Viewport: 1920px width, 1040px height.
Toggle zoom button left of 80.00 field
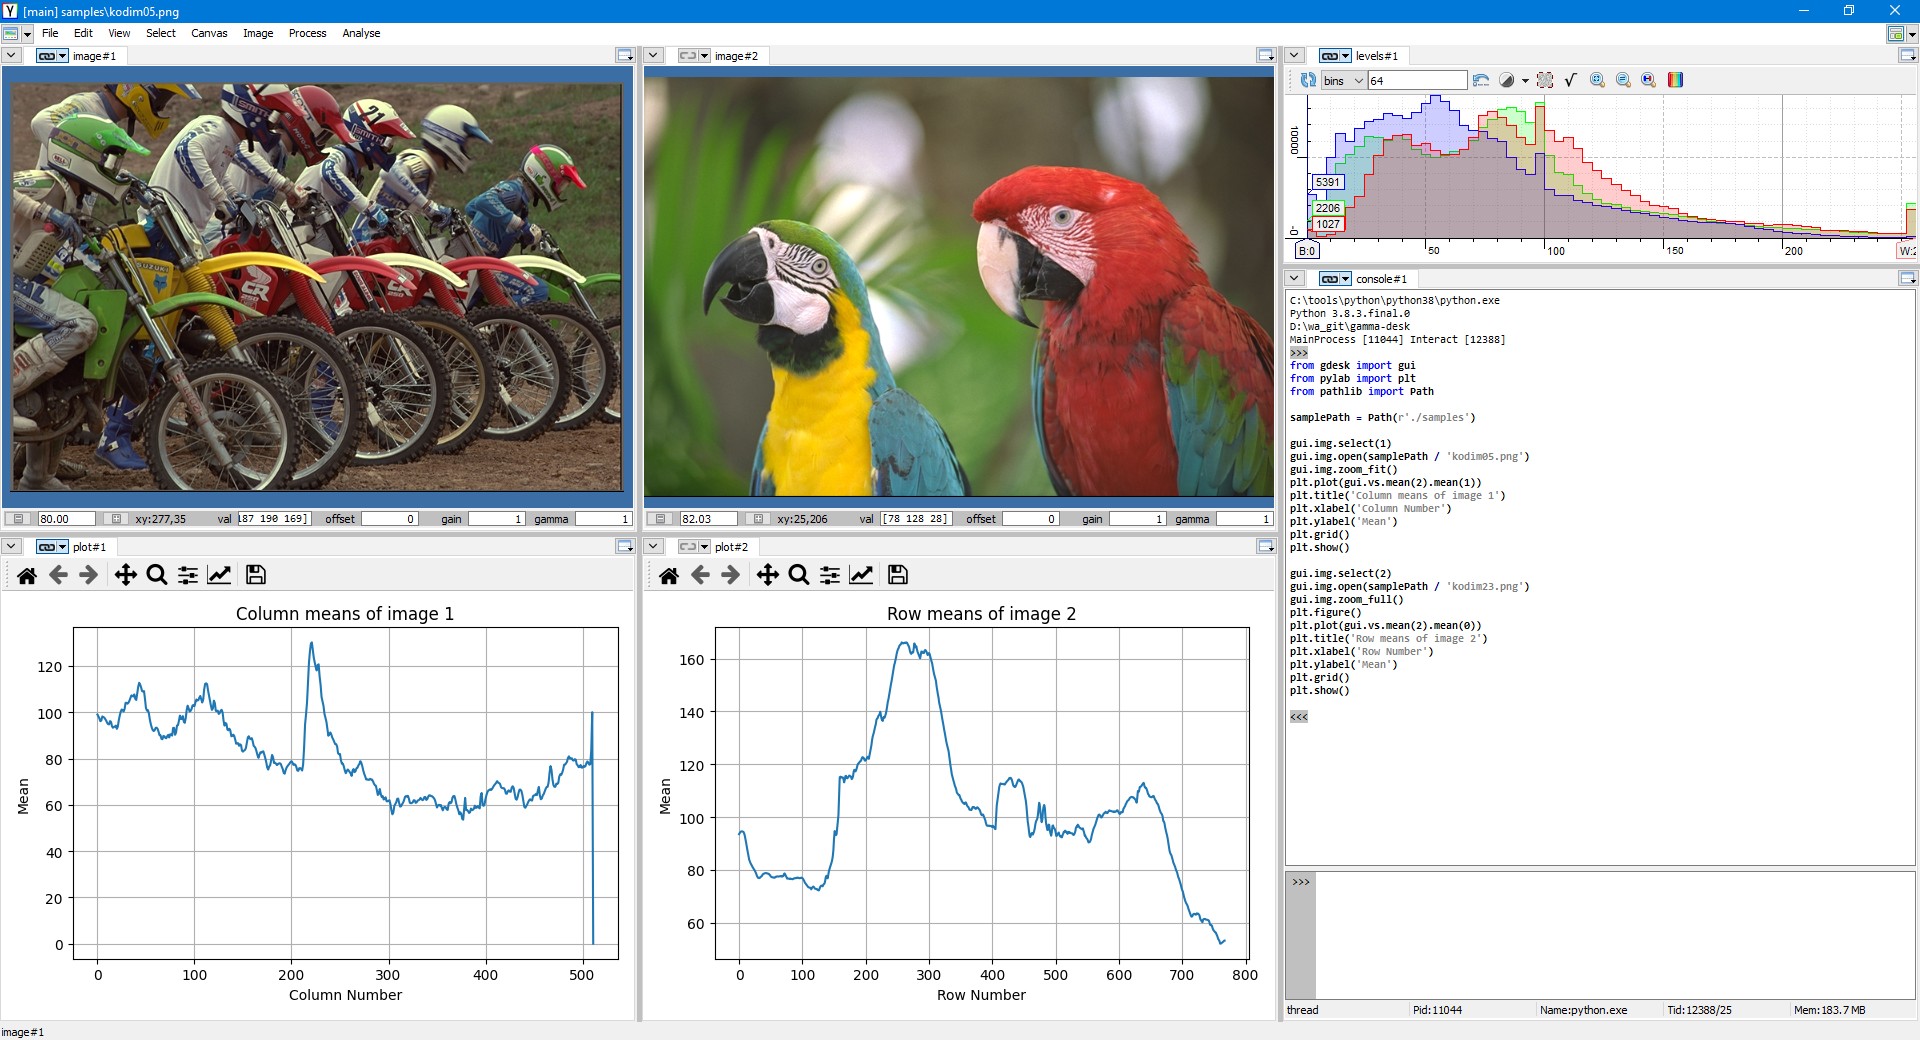click(x=18, y=519)
